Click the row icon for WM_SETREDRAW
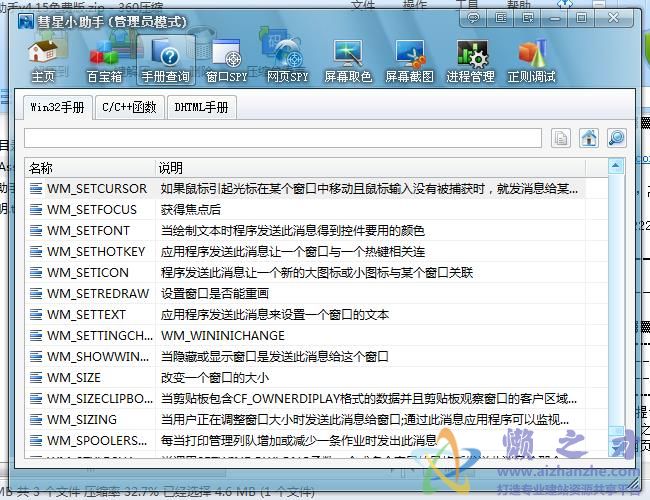 (36, 294)
